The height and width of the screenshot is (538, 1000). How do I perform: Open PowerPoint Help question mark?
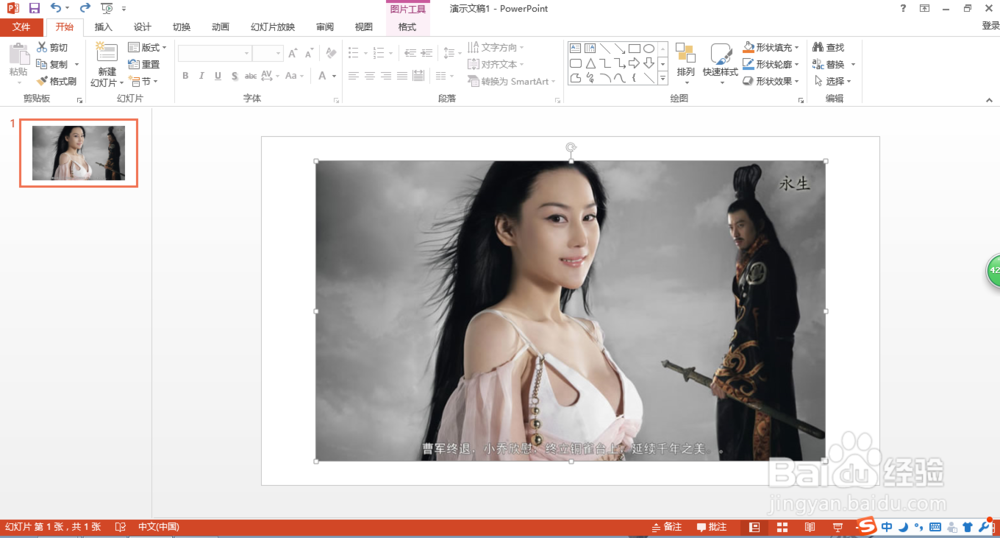tap(903, 8)
